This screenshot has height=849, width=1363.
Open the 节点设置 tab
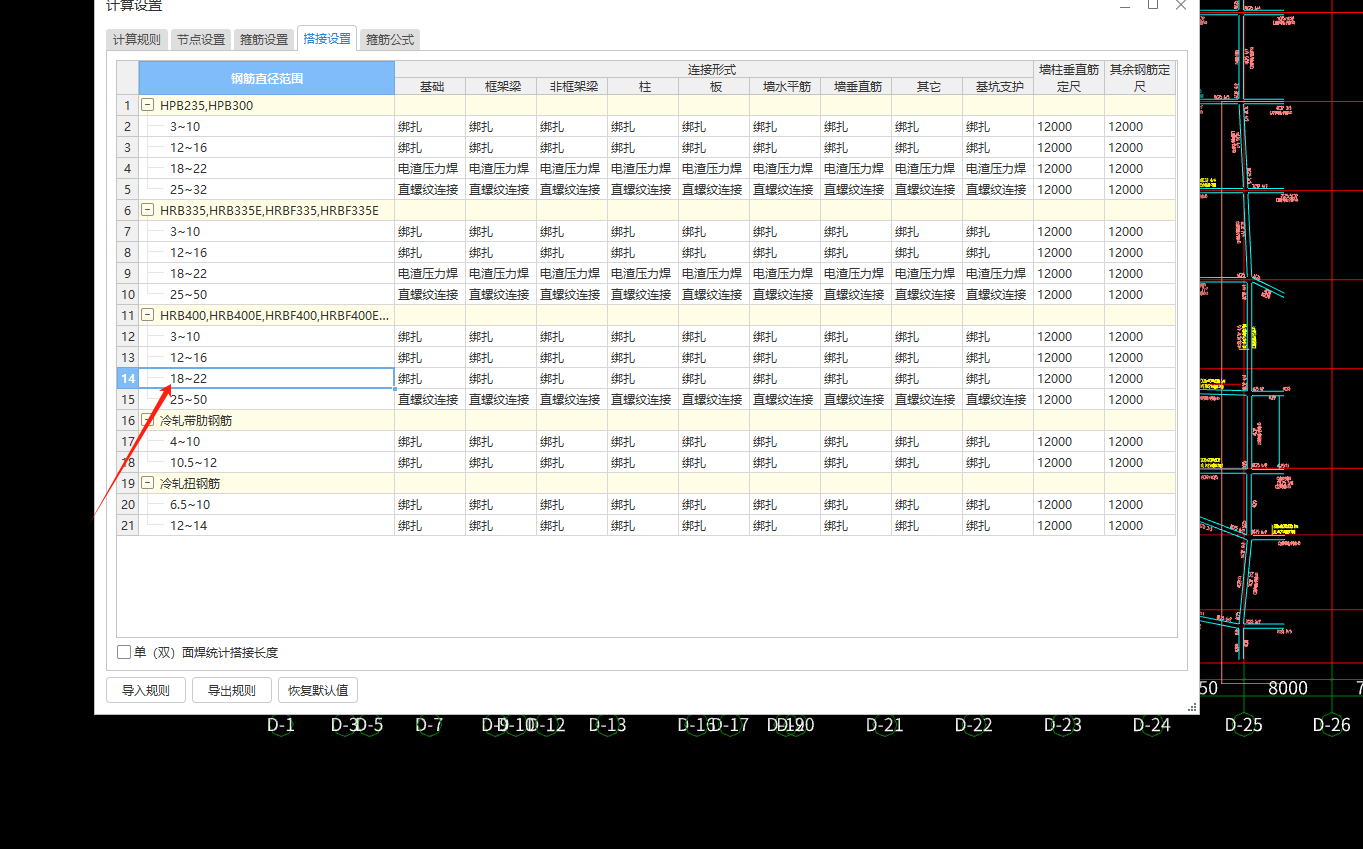tap(200, 40)
